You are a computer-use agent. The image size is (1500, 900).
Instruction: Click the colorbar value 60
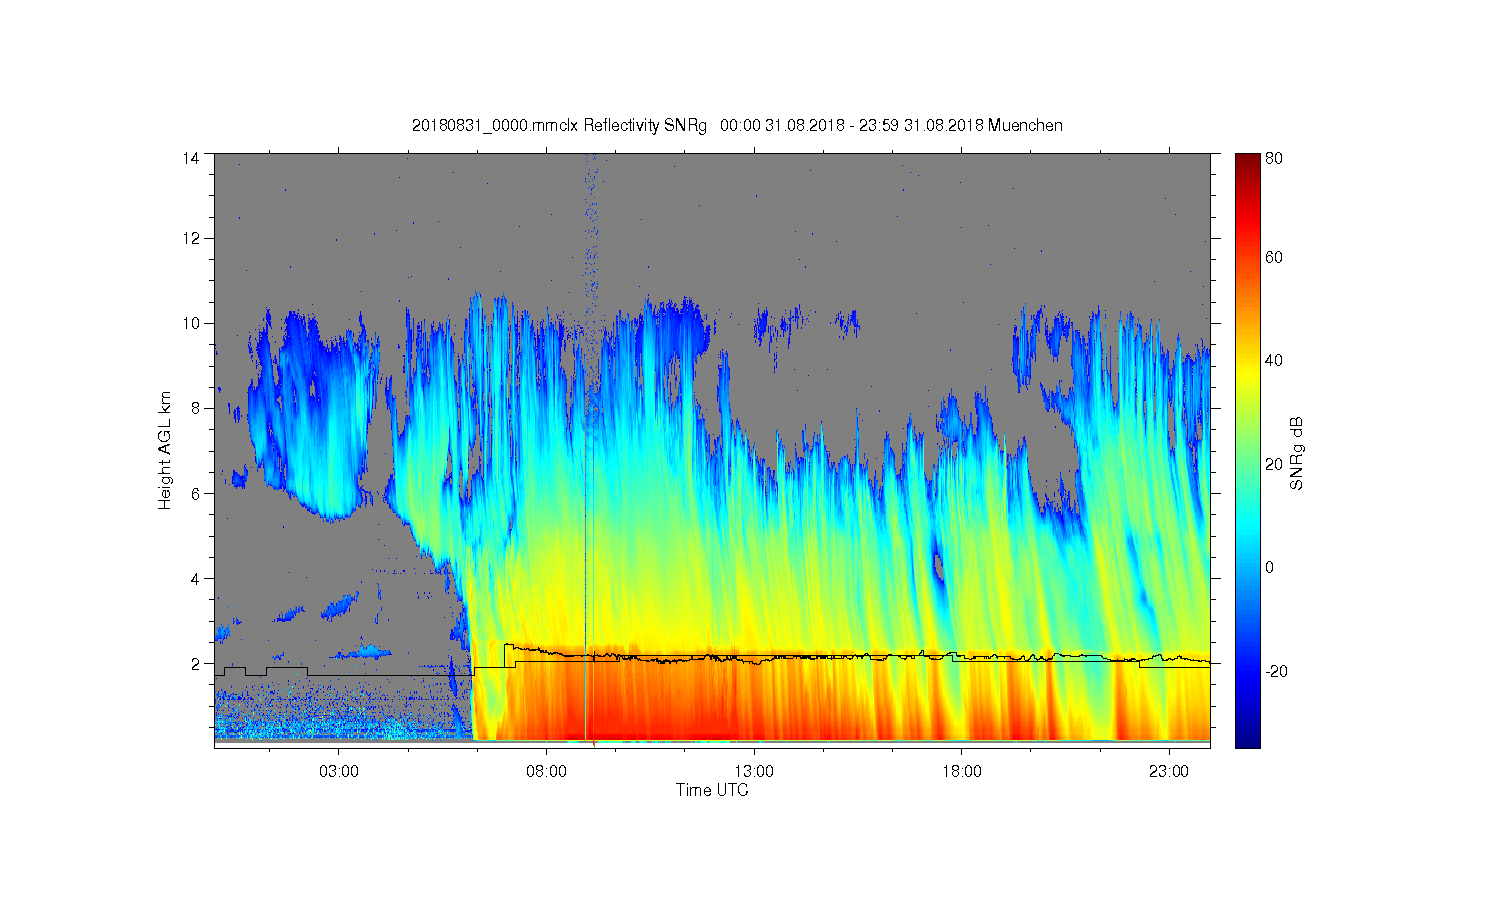(x=1273, y=257)
